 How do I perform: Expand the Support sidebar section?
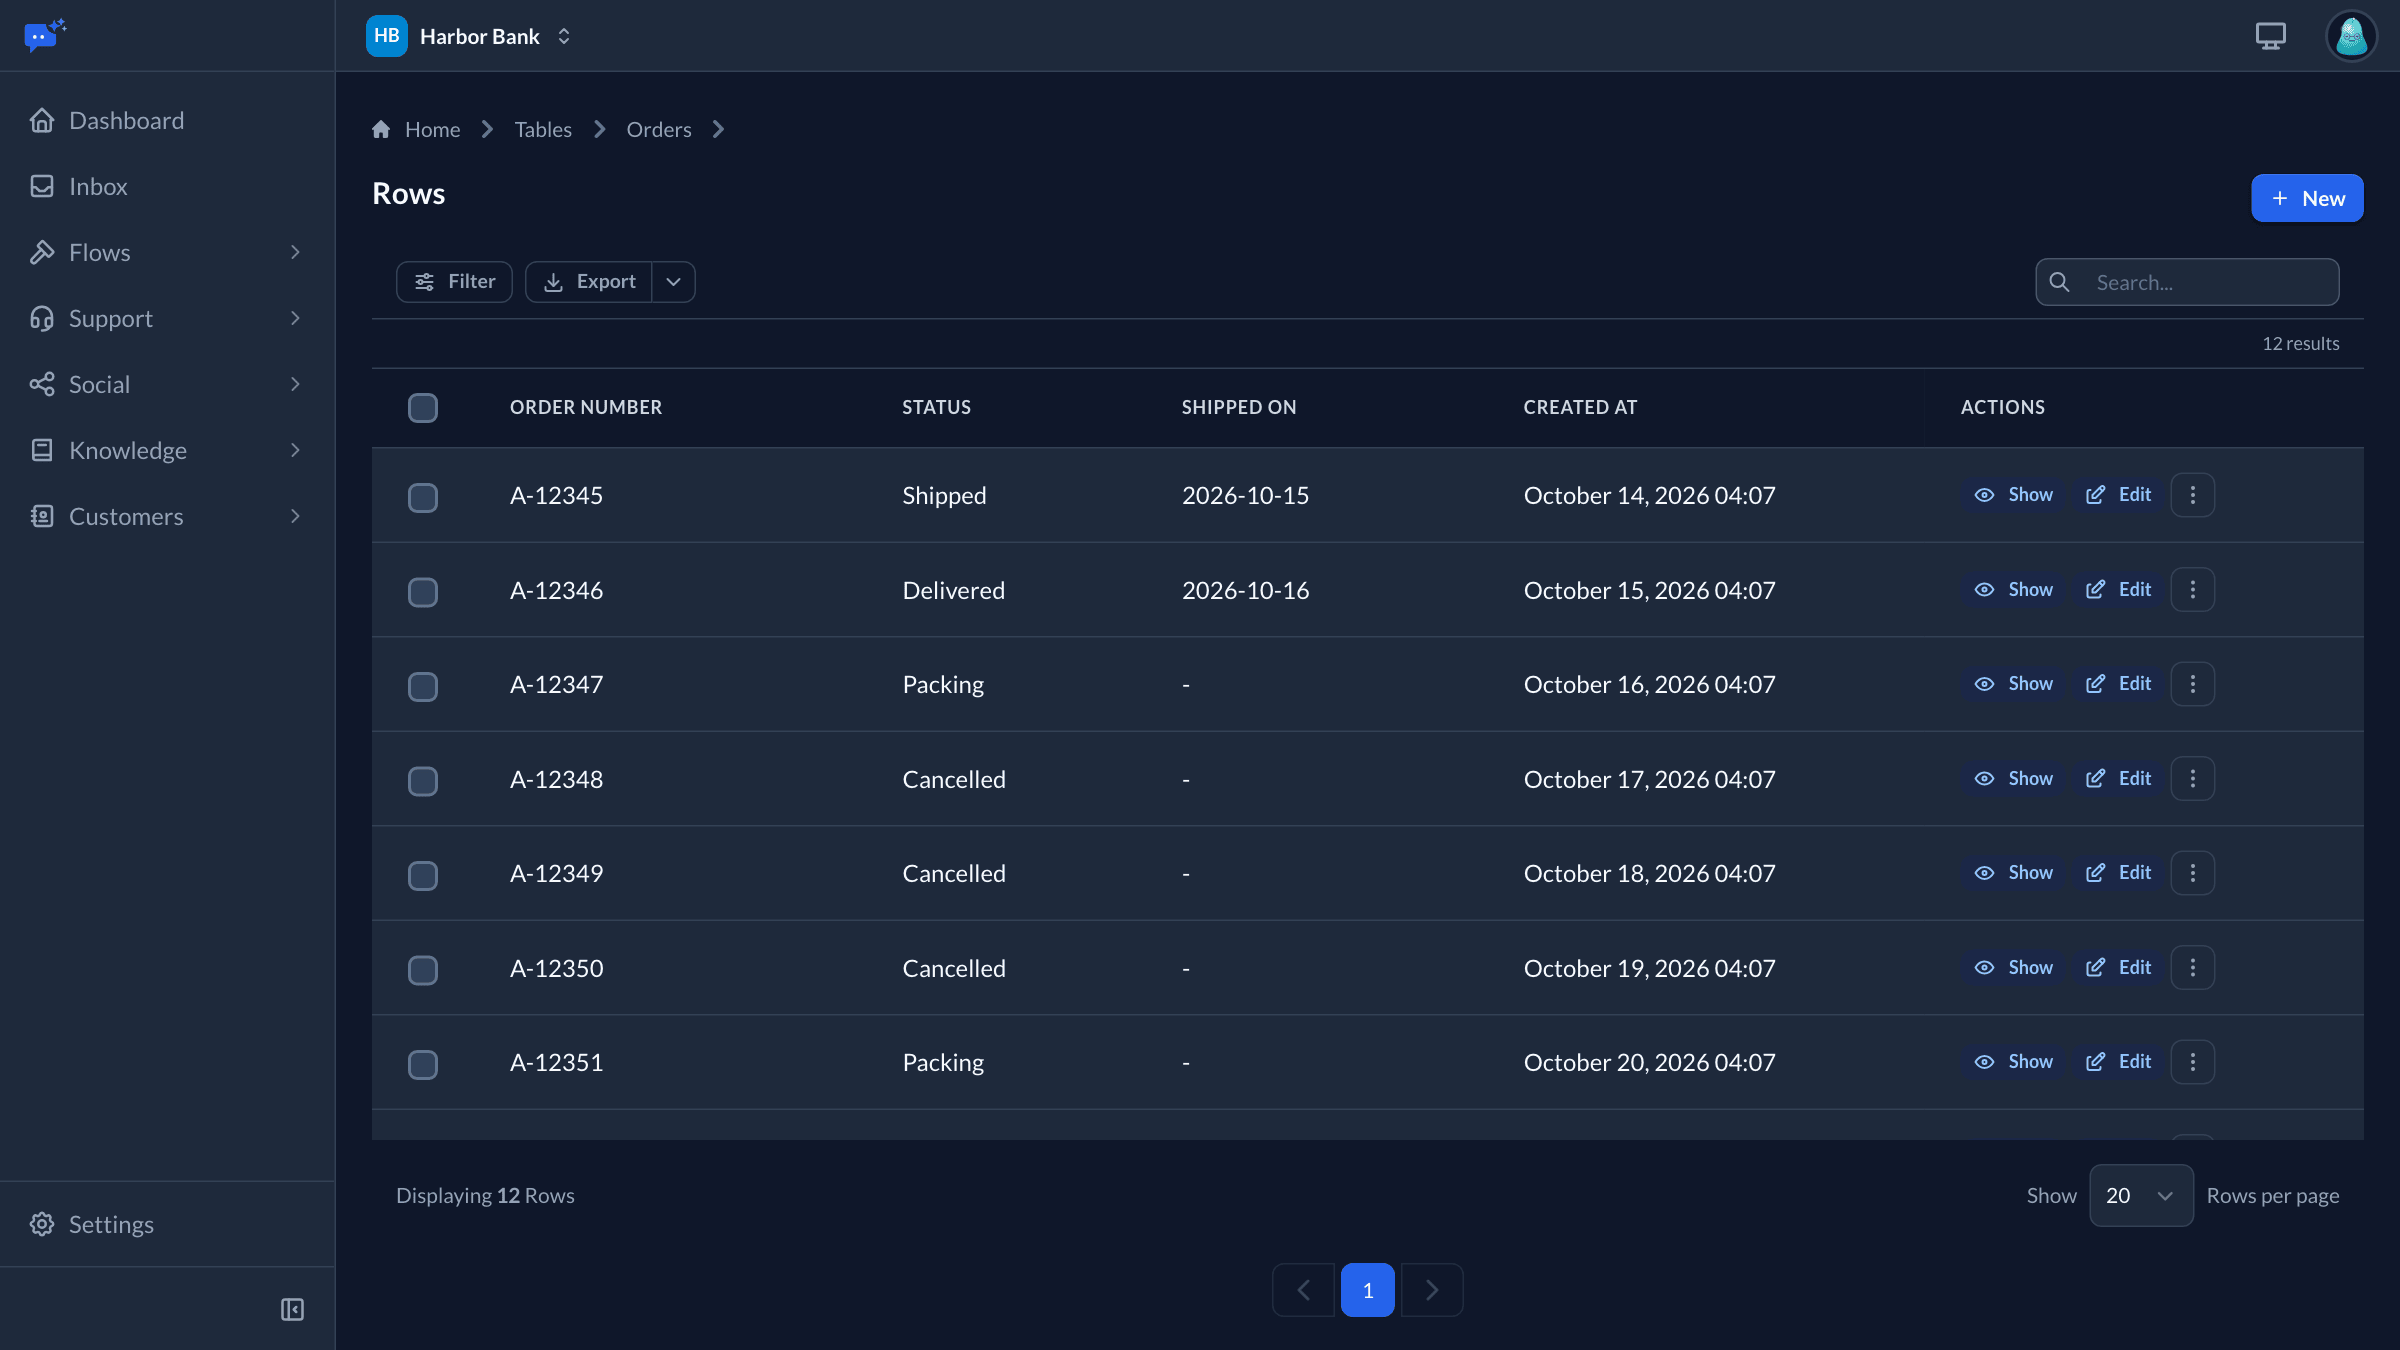[167, 318]
